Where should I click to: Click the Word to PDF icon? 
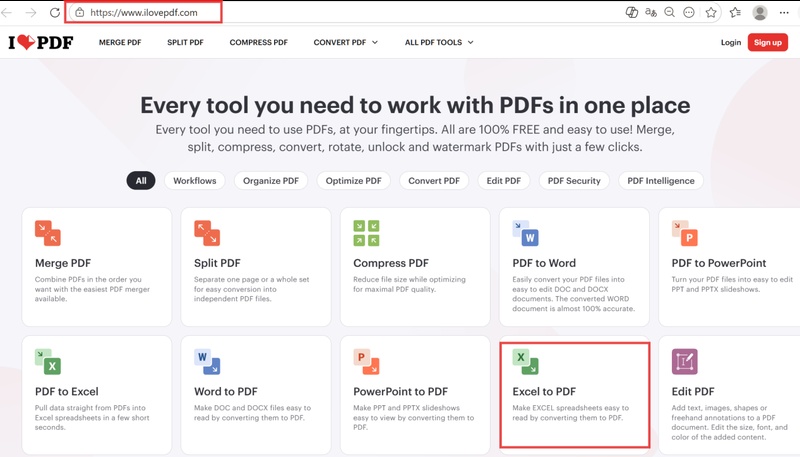click(207, 362)
